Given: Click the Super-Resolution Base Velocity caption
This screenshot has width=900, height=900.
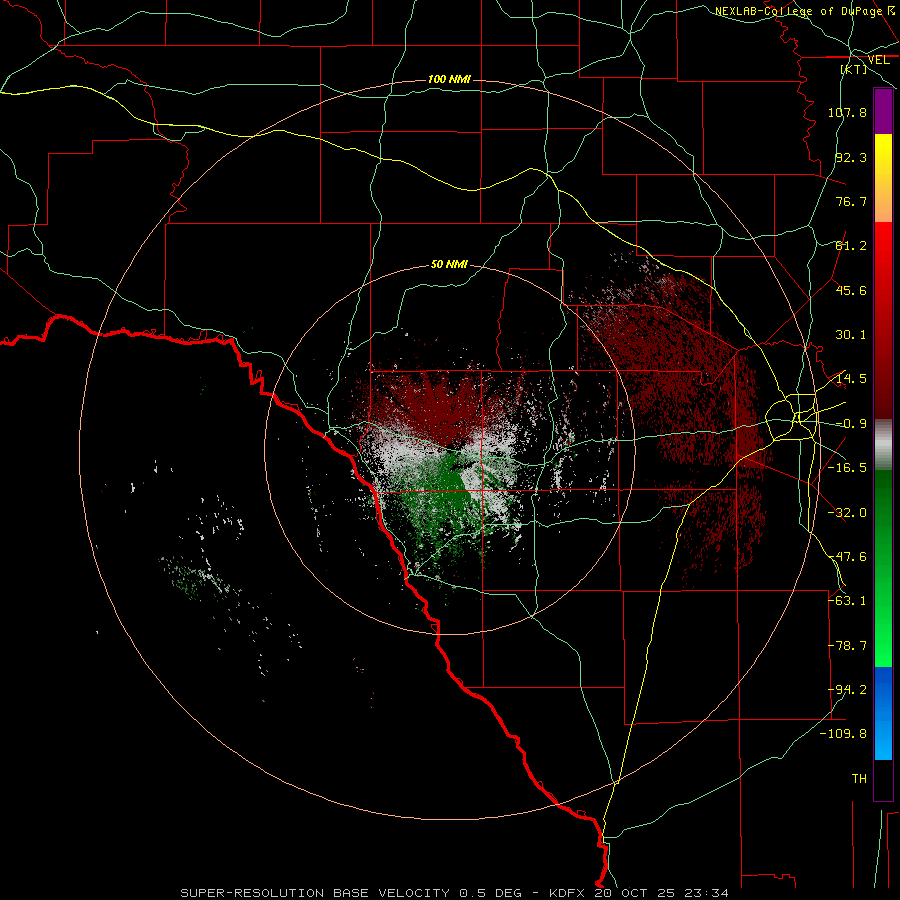Looking at the screenshot, I should click(x=455, y=893).
